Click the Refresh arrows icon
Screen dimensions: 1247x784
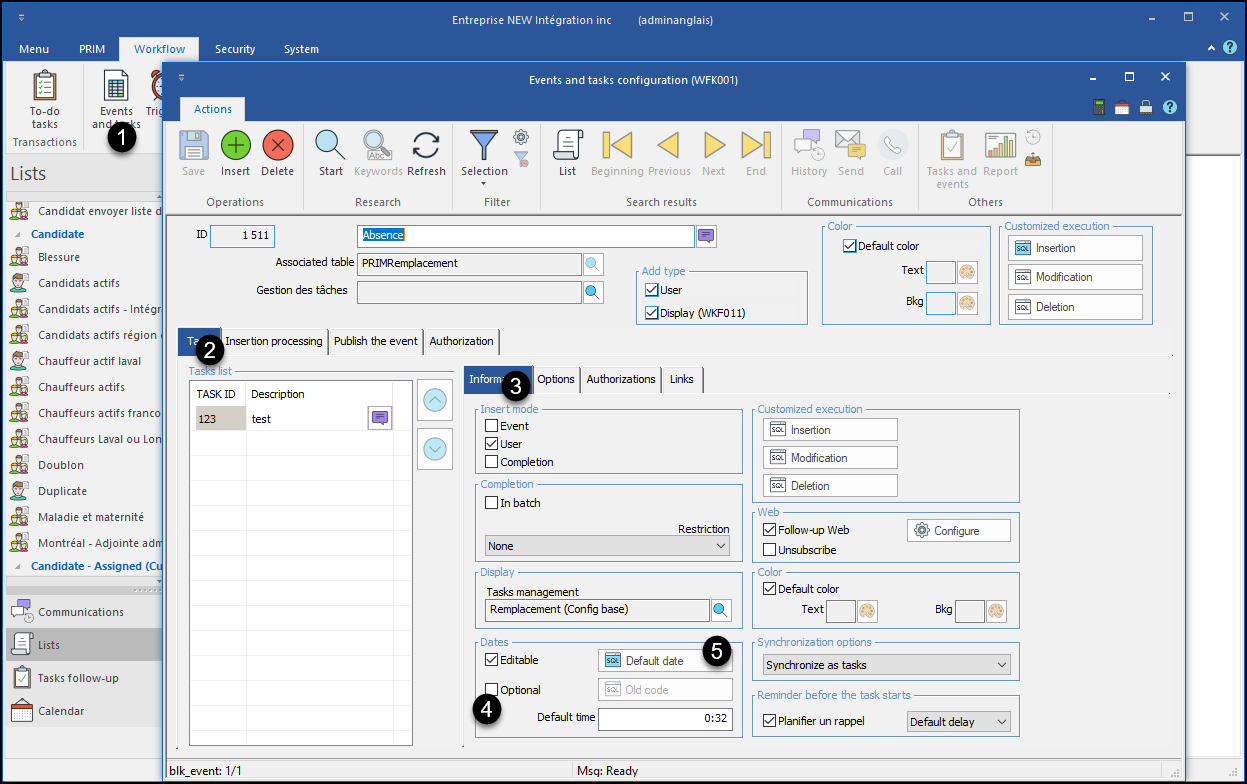pos(426,146)
